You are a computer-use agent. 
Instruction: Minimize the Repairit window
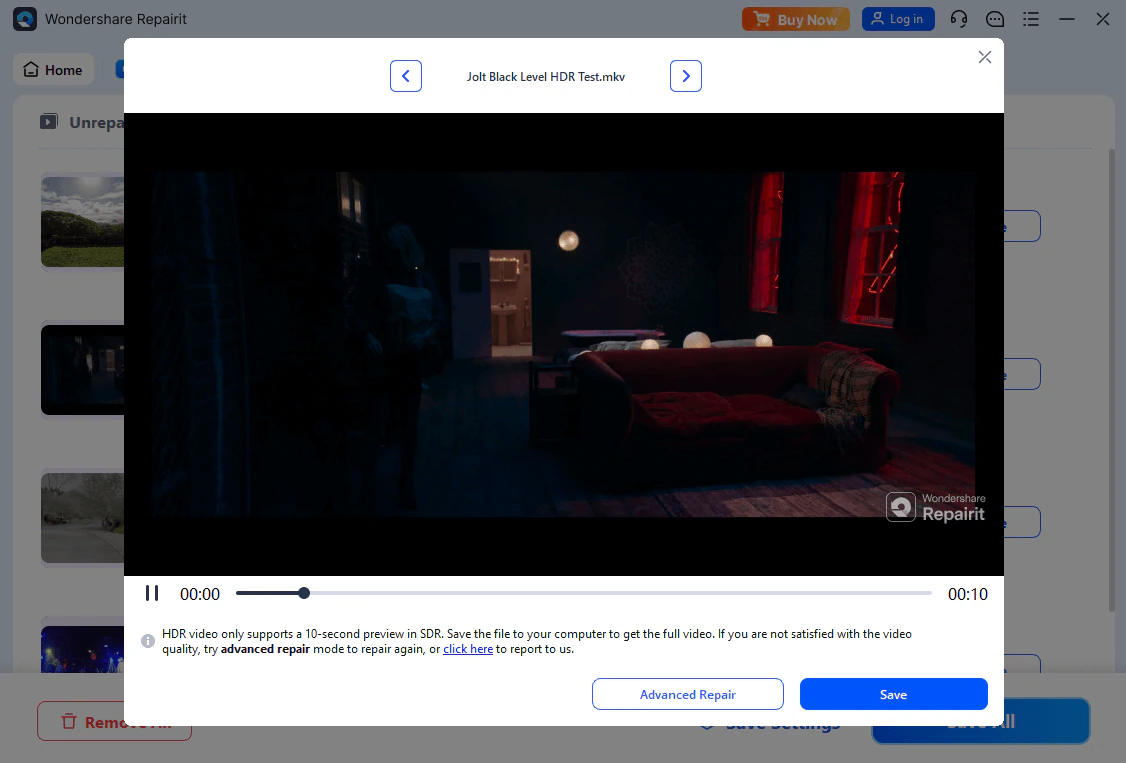click(1067, 19)
